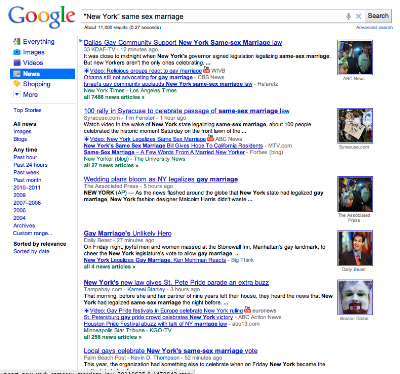Select the News category tab

[42, 74]
